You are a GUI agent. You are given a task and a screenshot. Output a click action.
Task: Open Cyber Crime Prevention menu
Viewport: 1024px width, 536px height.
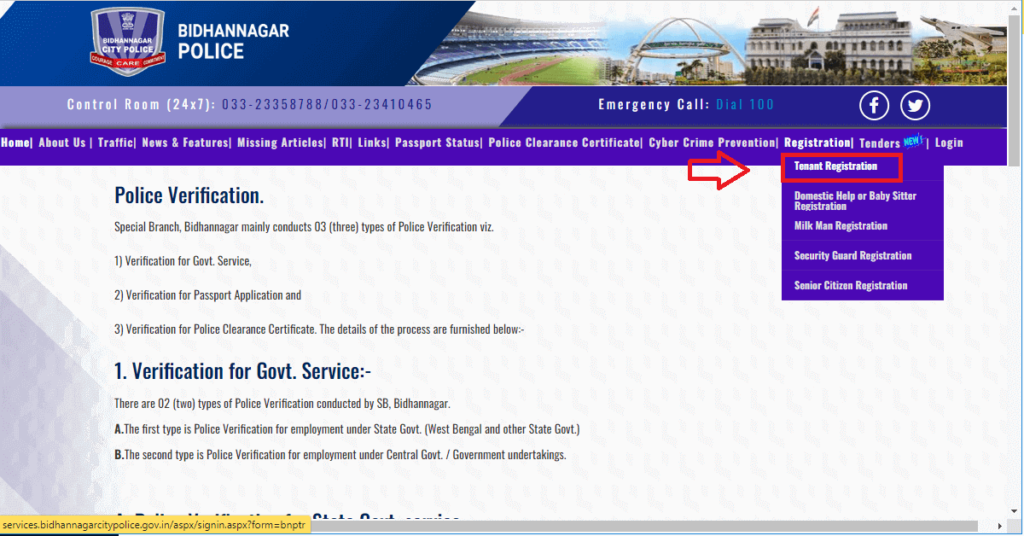712,142
